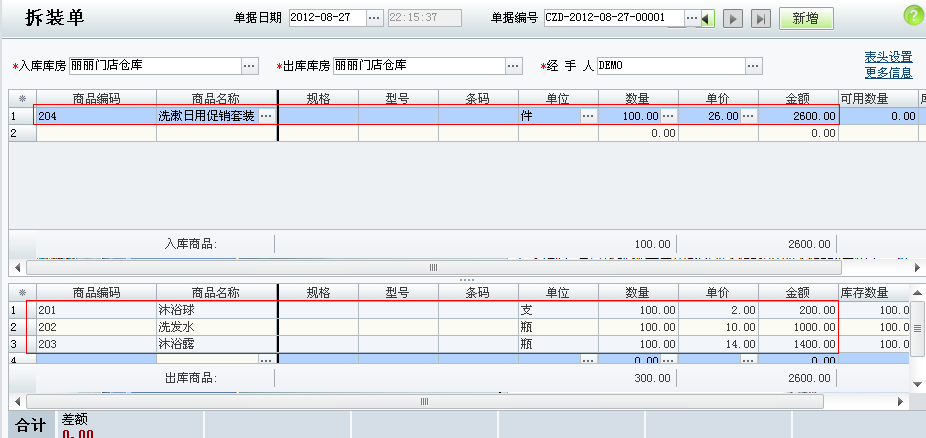The height and width of the screenshot is (438, 926).
Task: Click lower grid horizontal scrollbar thumb
Action: (x=424, y=401)
